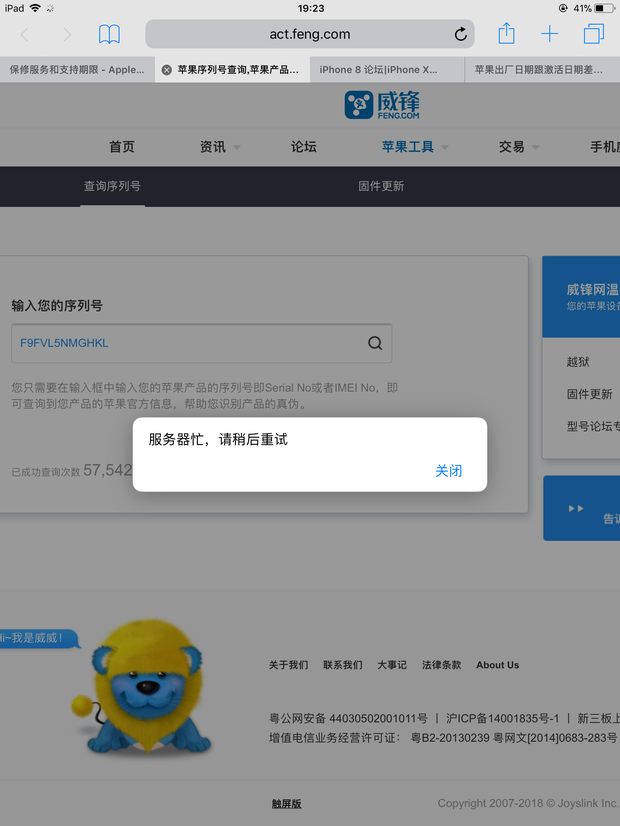Expand the 资讯 dropdown menu
Viewport: 620px width, 826px height.
pos(220,147)
